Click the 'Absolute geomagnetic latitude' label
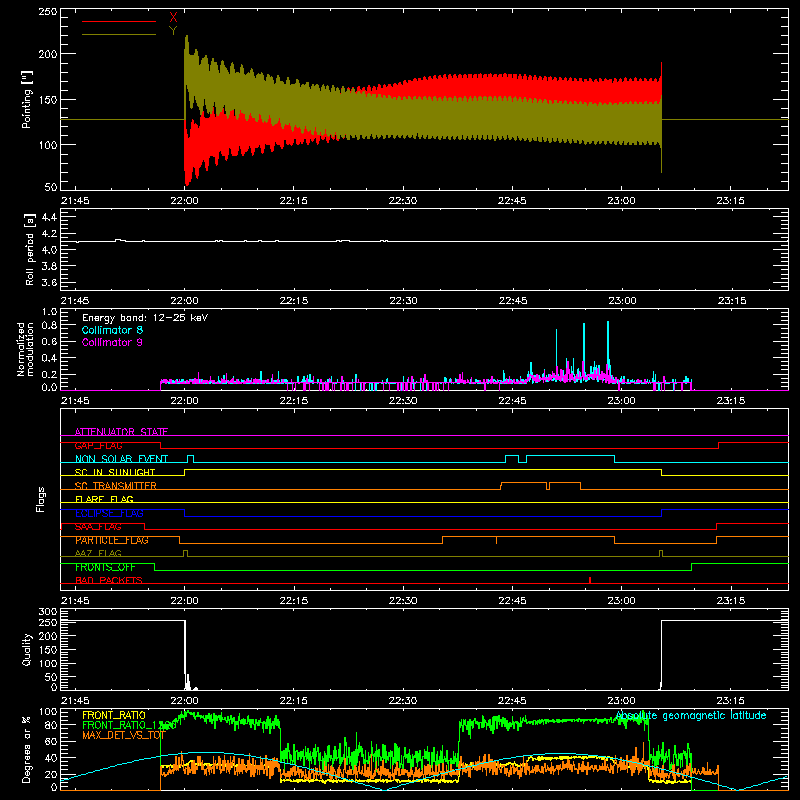The image size is (800, 800). click(x=691, y=715)
